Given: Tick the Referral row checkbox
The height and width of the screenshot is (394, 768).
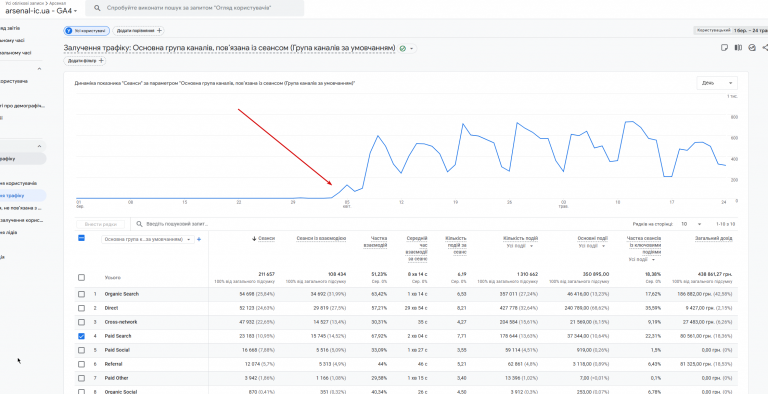Looking at the screenshot, I should [x=81, y=364].
